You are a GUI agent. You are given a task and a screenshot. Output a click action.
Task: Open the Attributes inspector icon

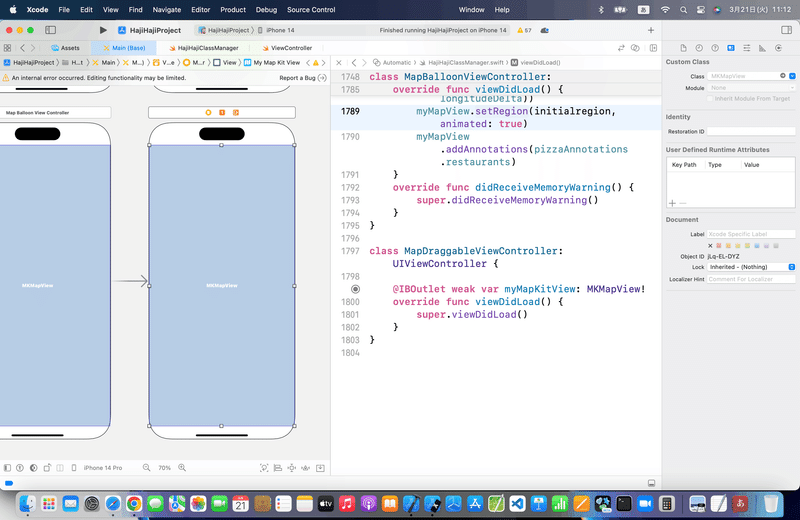click(746, 48)
